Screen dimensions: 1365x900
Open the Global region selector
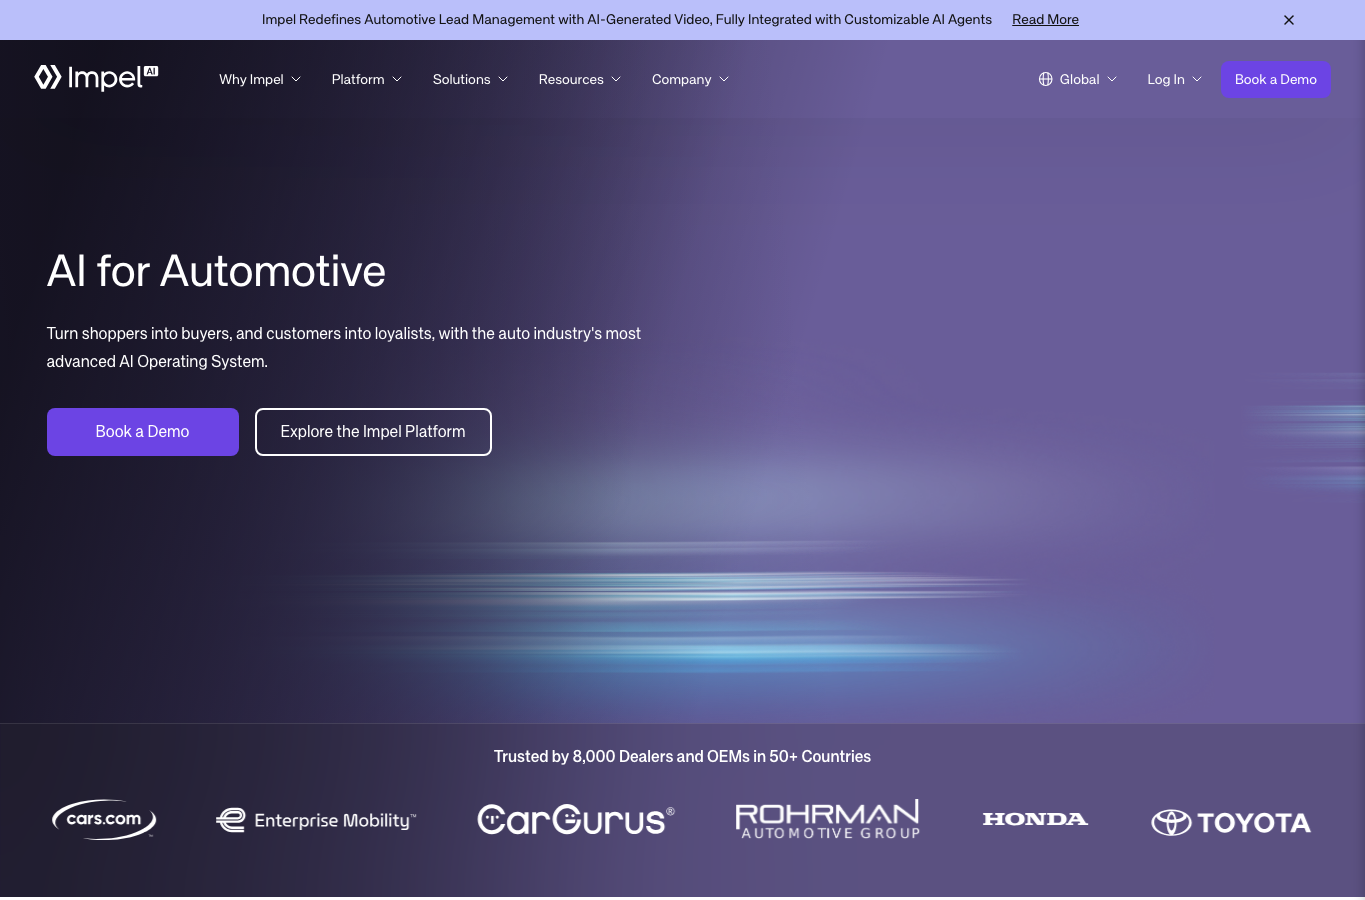(x=1078, y=79)
